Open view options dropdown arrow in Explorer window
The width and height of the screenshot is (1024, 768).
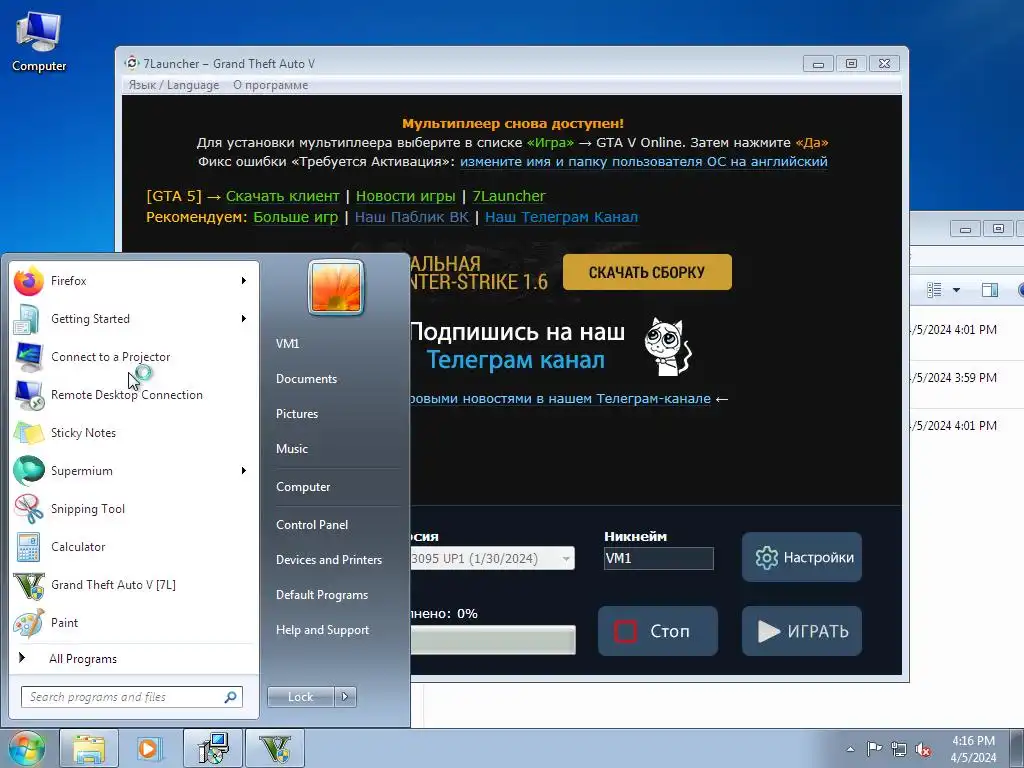[956, 290]
